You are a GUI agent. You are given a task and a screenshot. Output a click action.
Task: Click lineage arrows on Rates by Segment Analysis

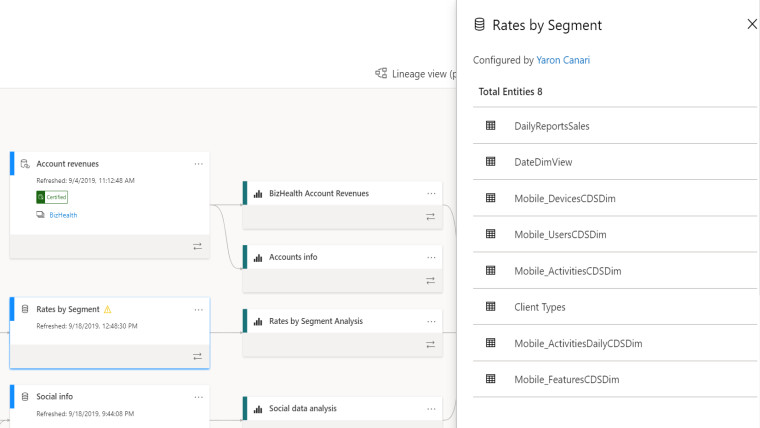430,345
